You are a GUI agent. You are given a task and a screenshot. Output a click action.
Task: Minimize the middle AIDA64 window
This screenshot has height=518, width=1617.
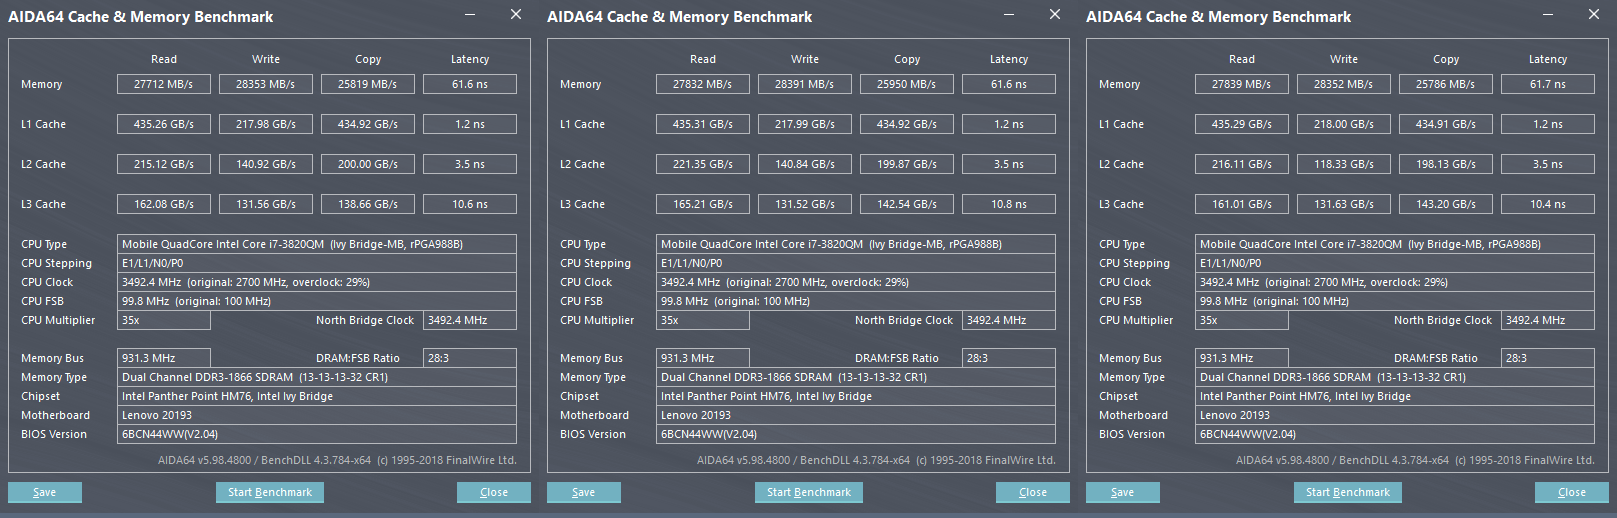click(x=1010, y=15)
